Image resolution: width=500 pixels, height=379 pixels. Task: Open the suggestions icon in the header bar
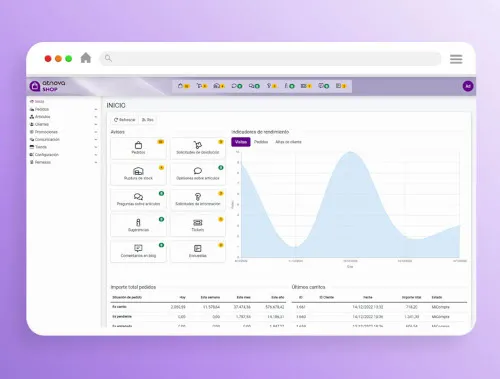(x=289, y=86)
